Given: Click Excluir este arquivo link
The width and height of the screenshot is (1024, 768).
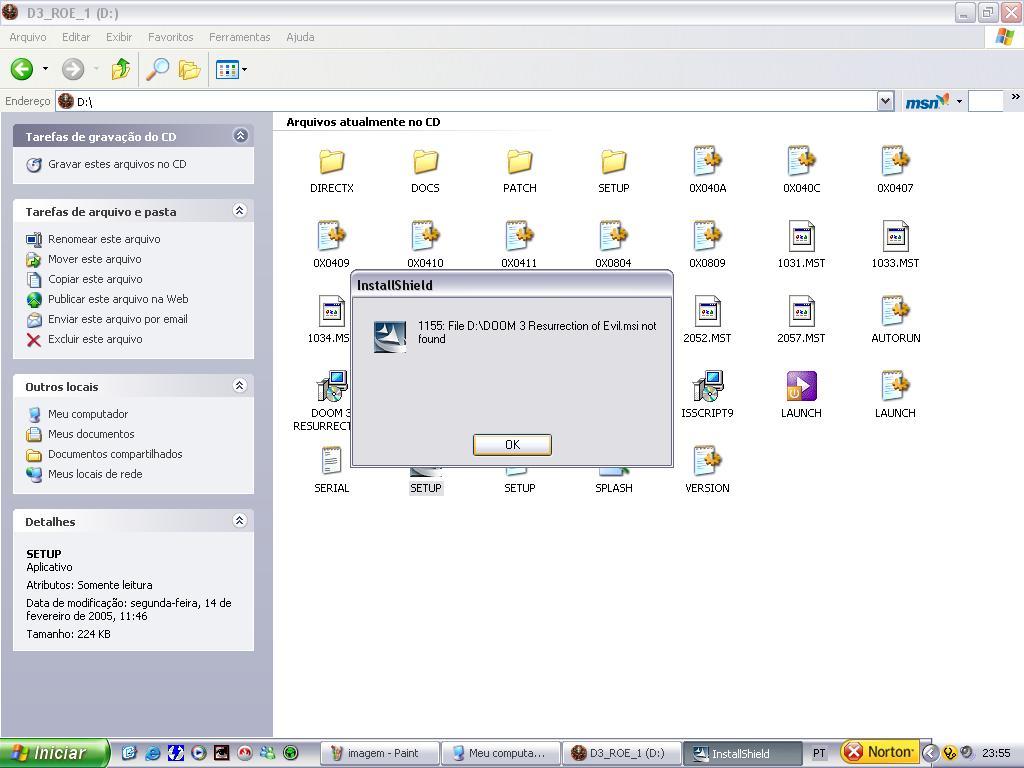Looking at the screenshot, I should tap(95, 340).
